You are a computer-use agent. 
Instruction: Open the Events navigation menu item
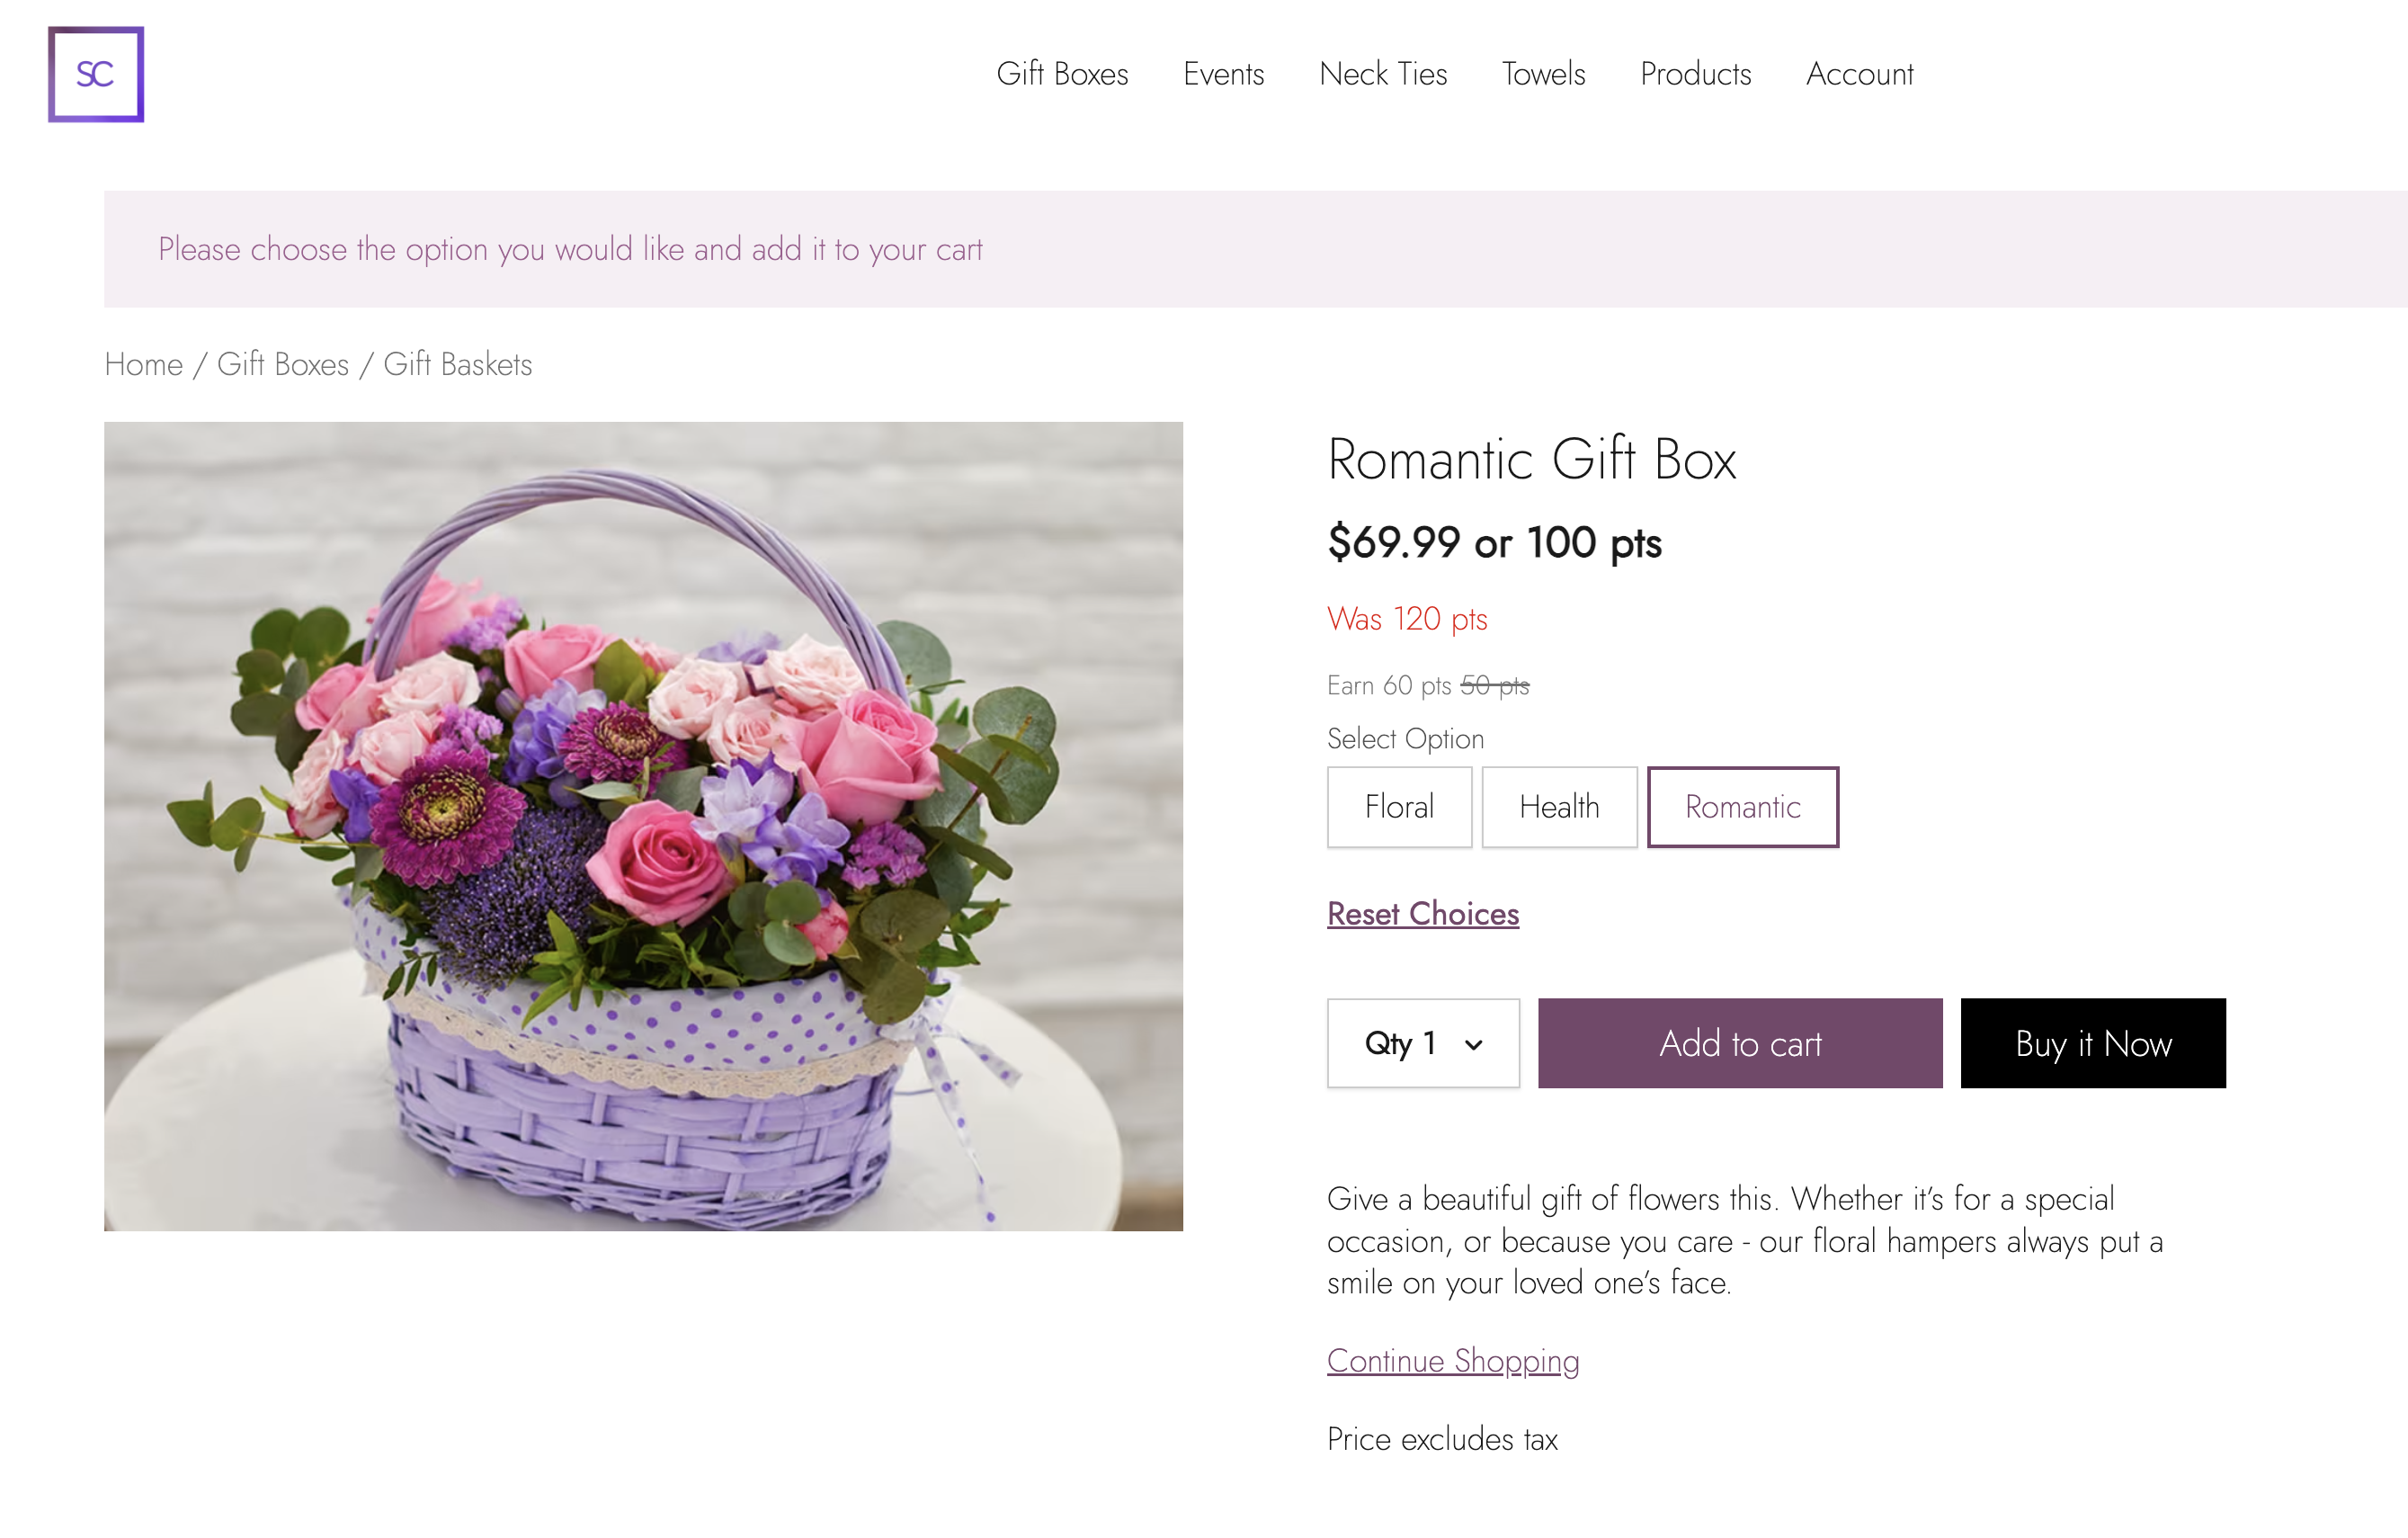click(x=1223, y=72)
